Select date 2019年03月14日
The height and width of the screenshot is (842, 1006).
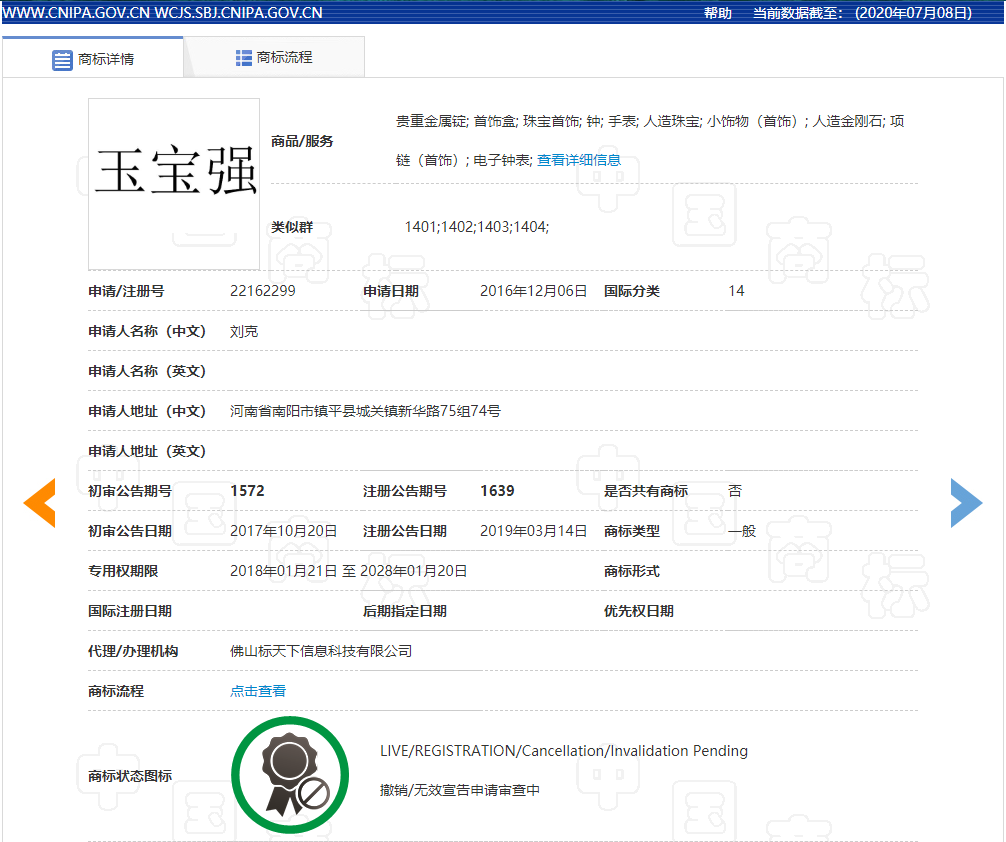click(533, 531)
